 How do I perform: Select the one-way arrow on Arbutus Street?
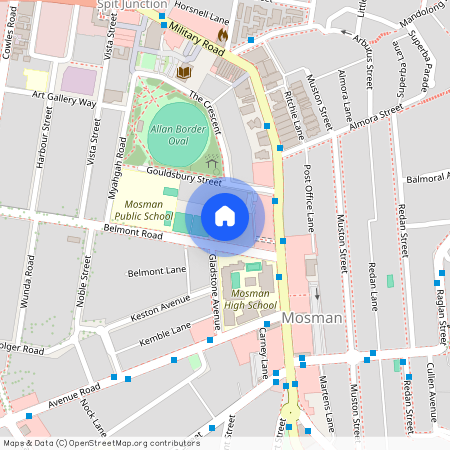click(346, 33)
